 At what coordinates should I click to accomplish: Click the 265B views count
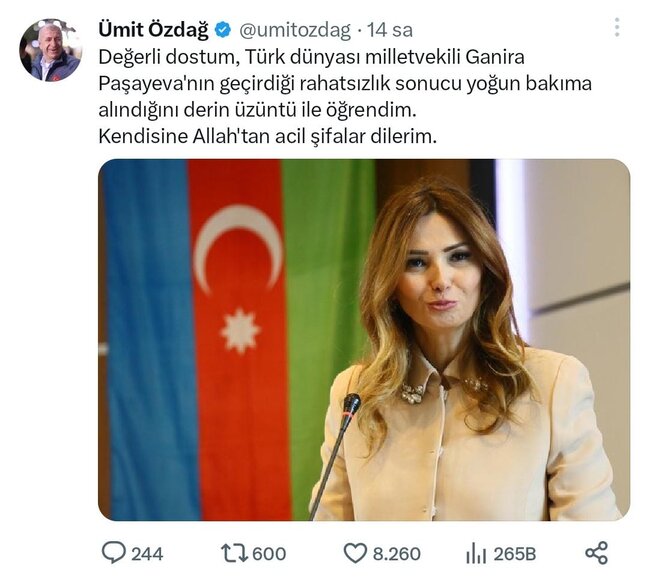click(516, 553)
